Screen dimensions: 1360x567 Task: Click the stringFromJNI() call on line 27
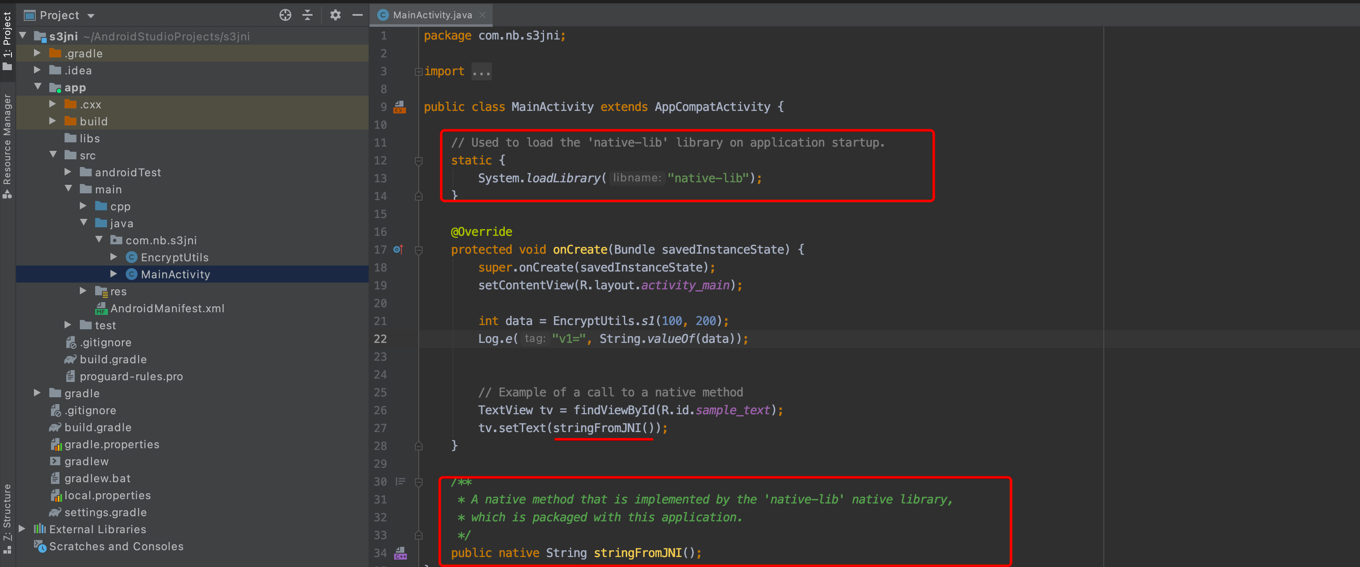(603, 428)
